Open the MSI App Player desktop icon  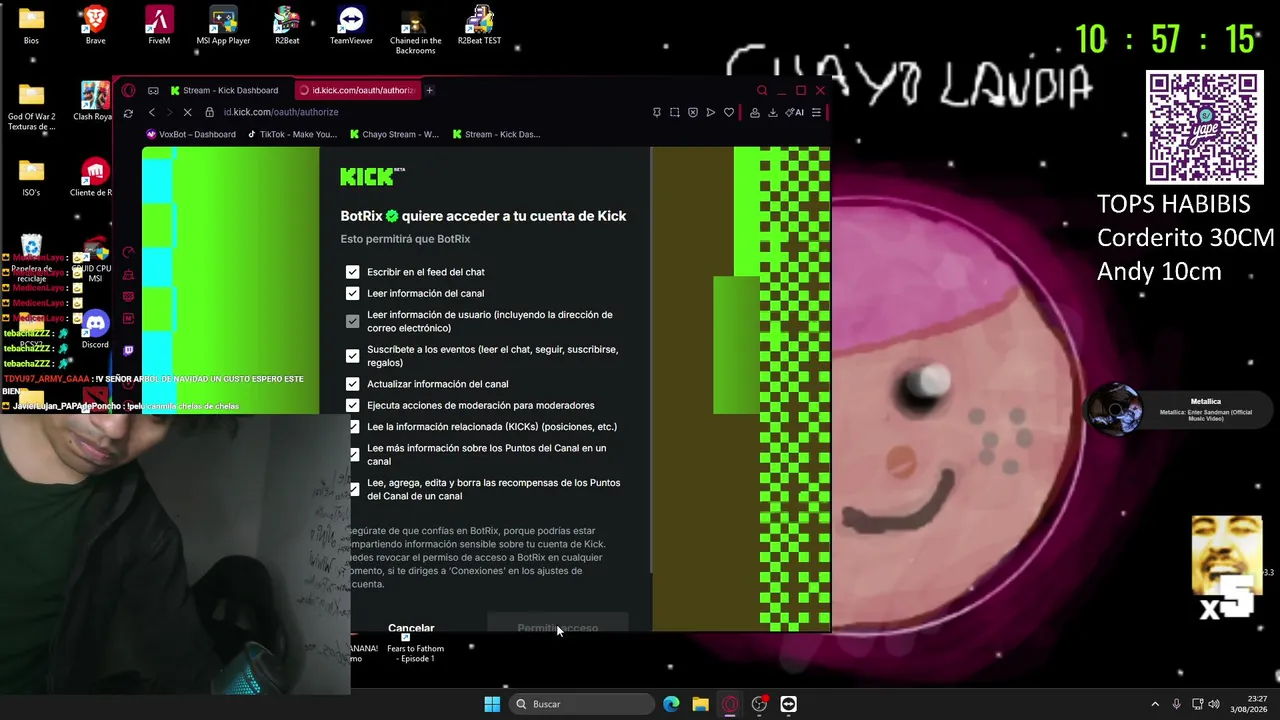click(x=223, y=25)
